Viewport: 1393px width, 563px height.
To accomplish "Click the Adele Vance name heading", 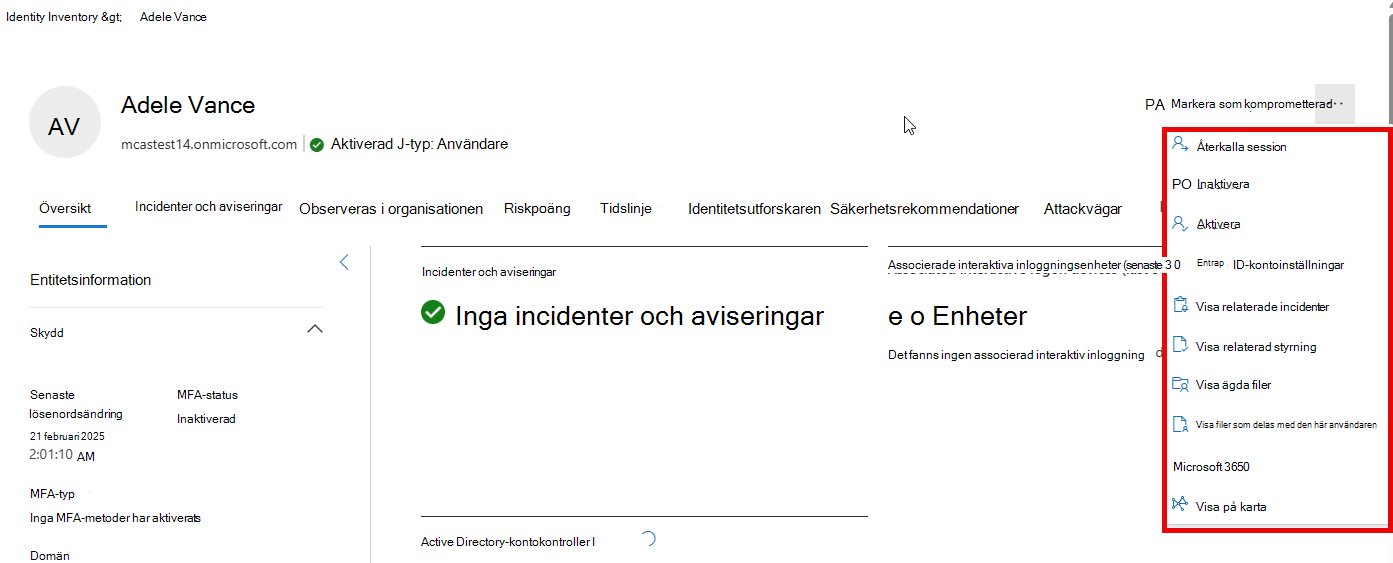I will click(188, 105).
